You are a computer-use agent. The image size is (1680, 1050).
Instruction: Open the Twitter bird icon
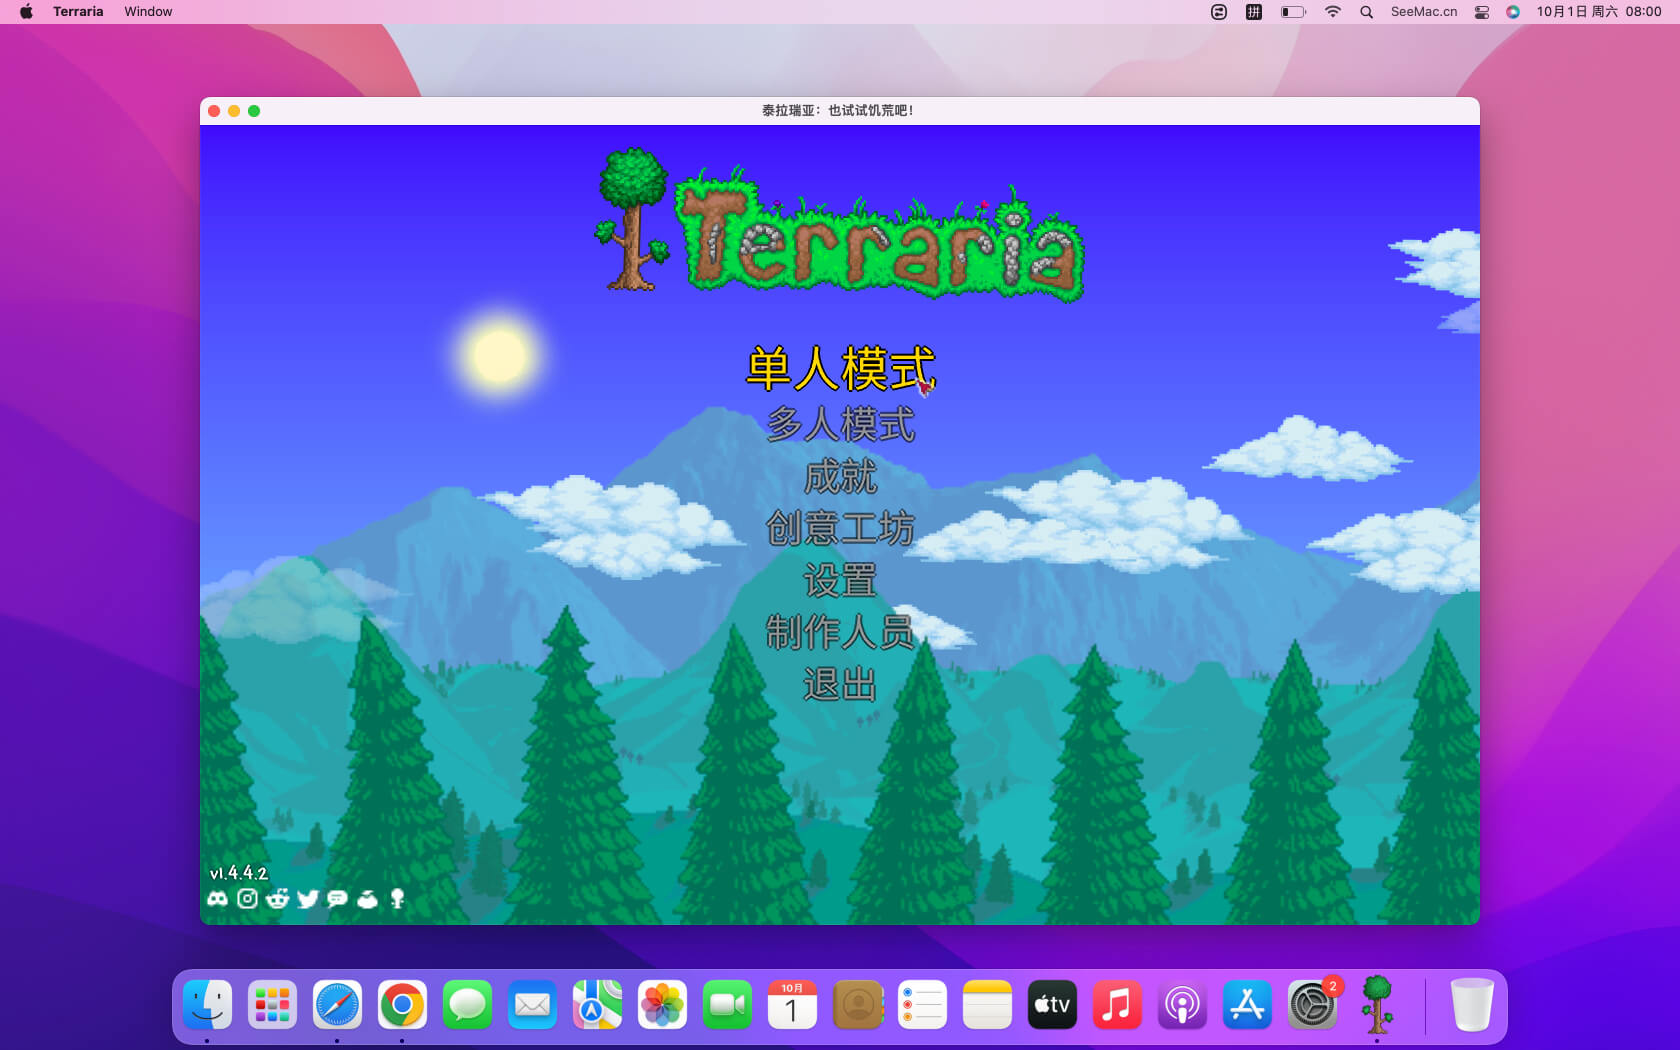coord(307,899)
